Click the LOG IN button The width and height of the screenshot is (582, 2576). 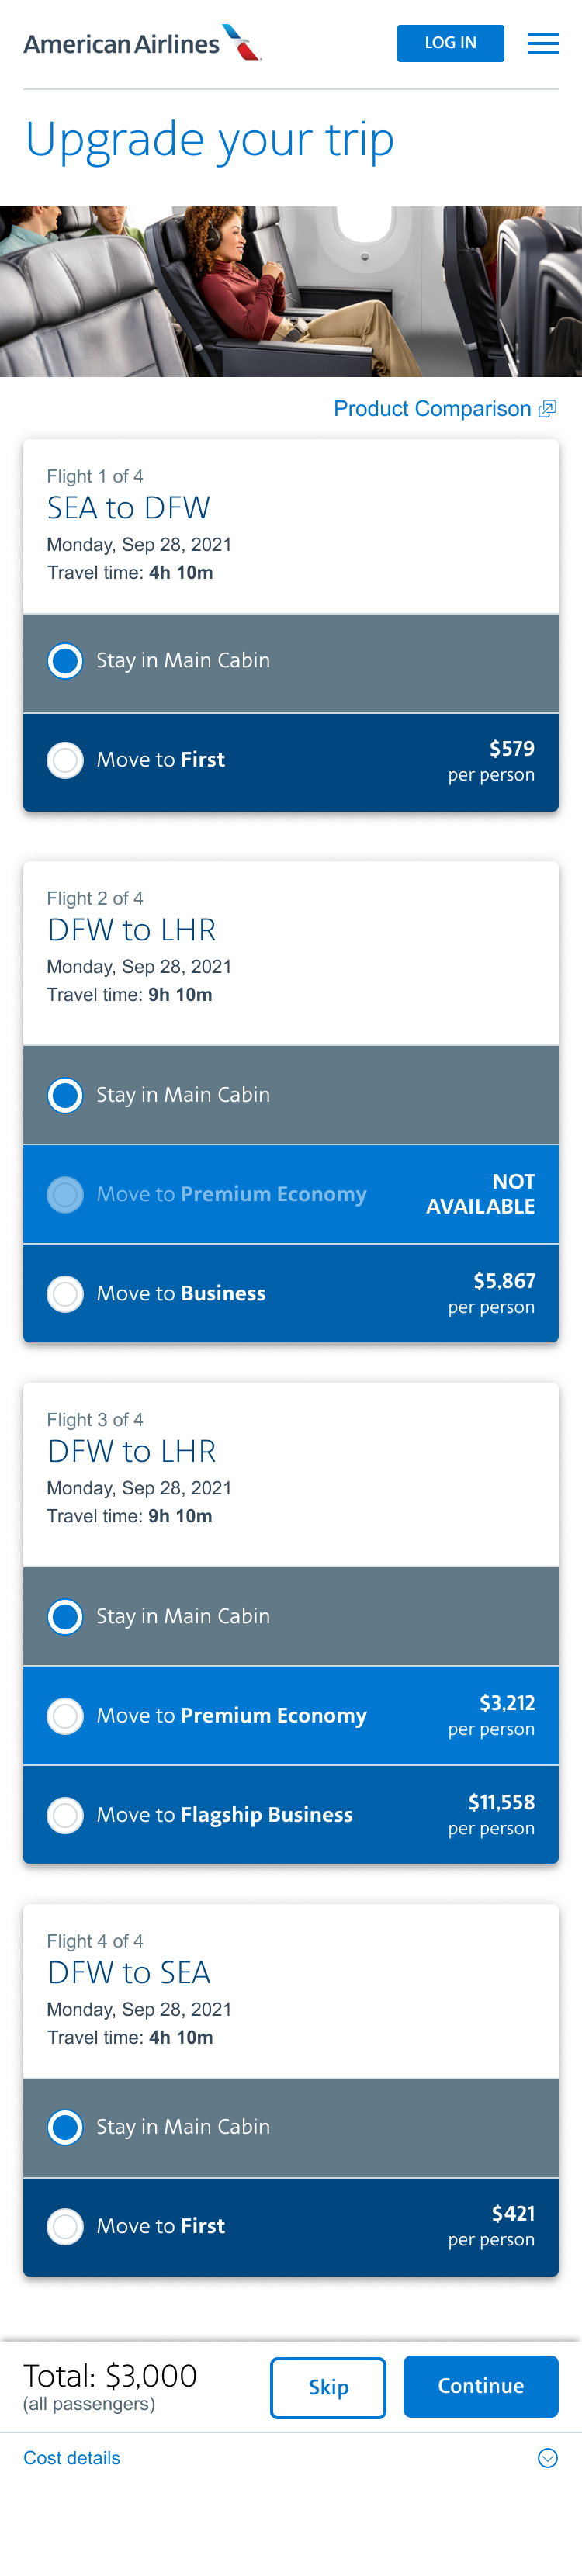[x=450, y=43]
